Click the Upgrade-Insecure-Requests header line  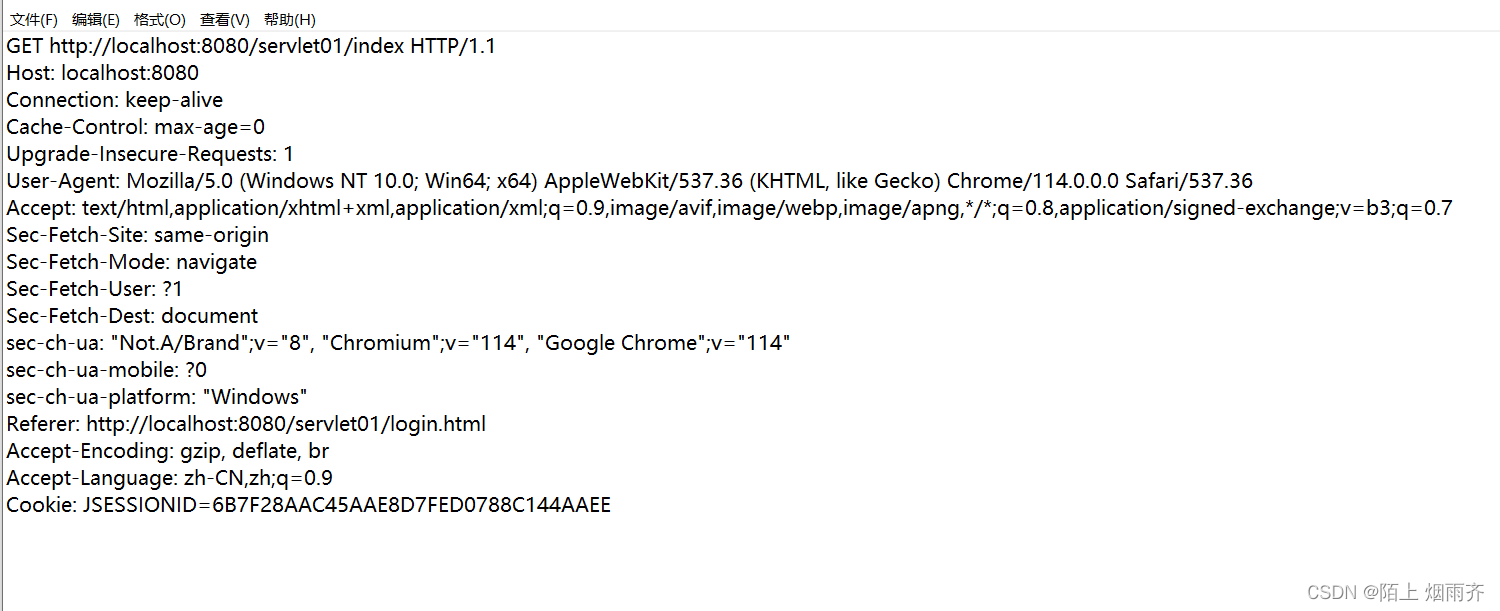(150, 154)
